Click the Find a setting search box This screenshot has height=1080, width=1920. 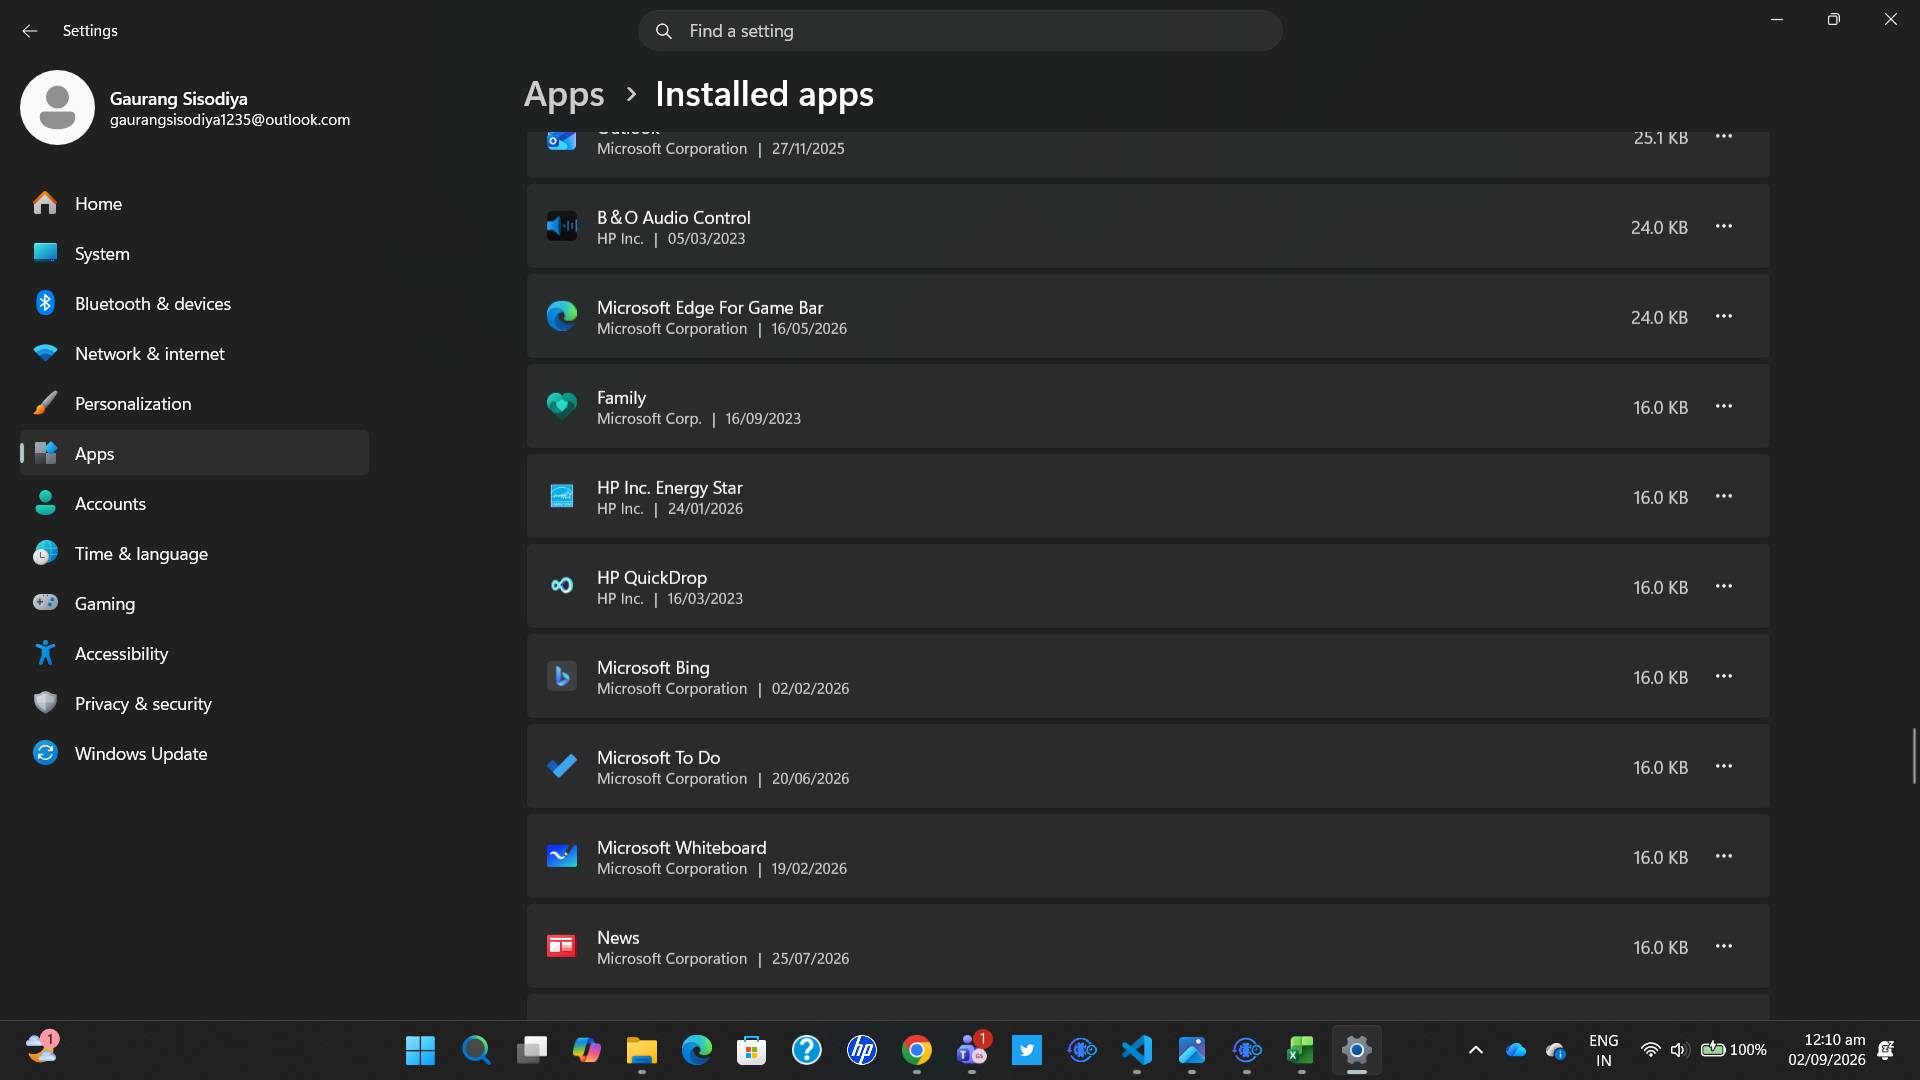point(960,31)
